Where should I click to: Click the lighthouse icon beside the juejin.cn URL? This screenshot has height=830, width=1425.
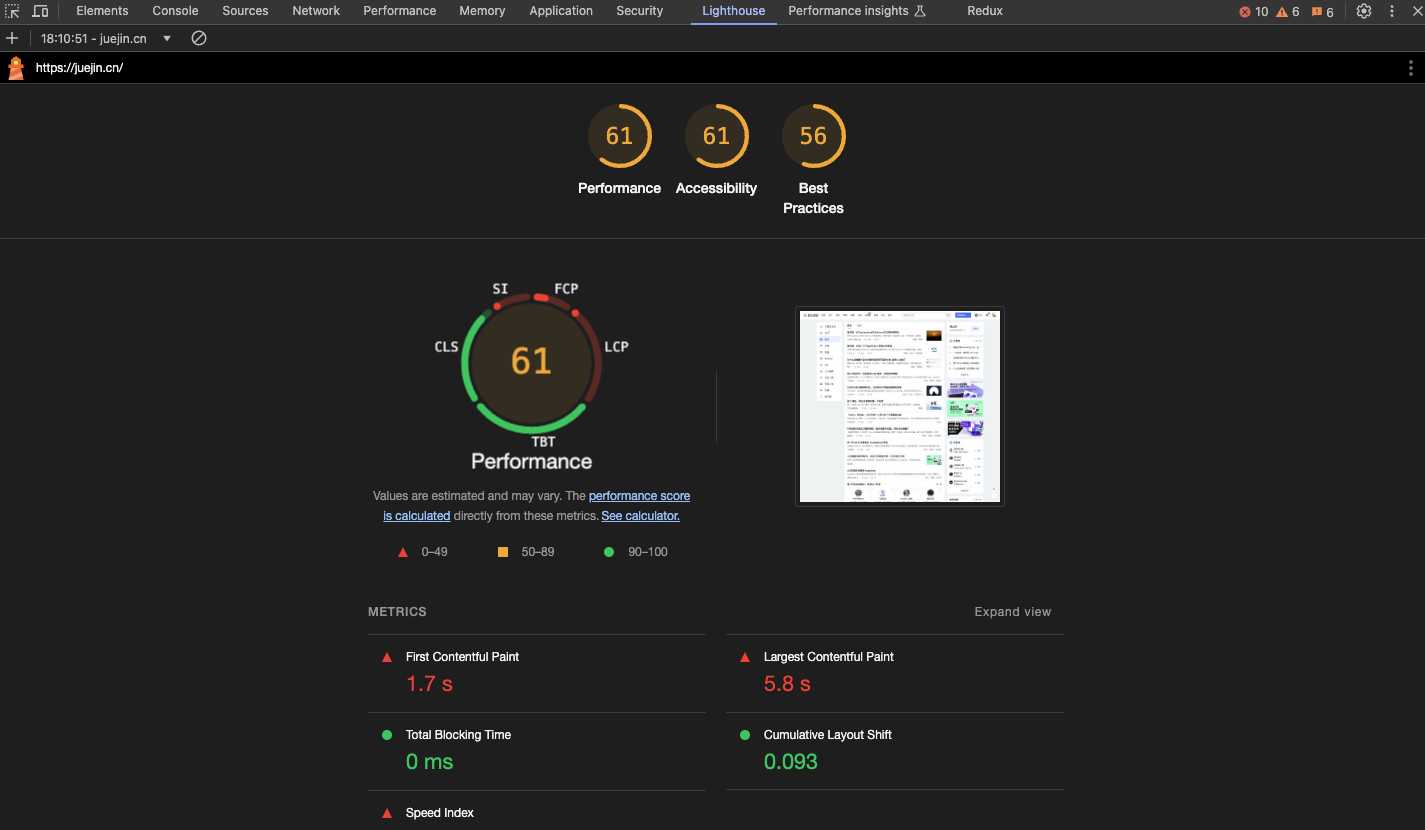15,67
